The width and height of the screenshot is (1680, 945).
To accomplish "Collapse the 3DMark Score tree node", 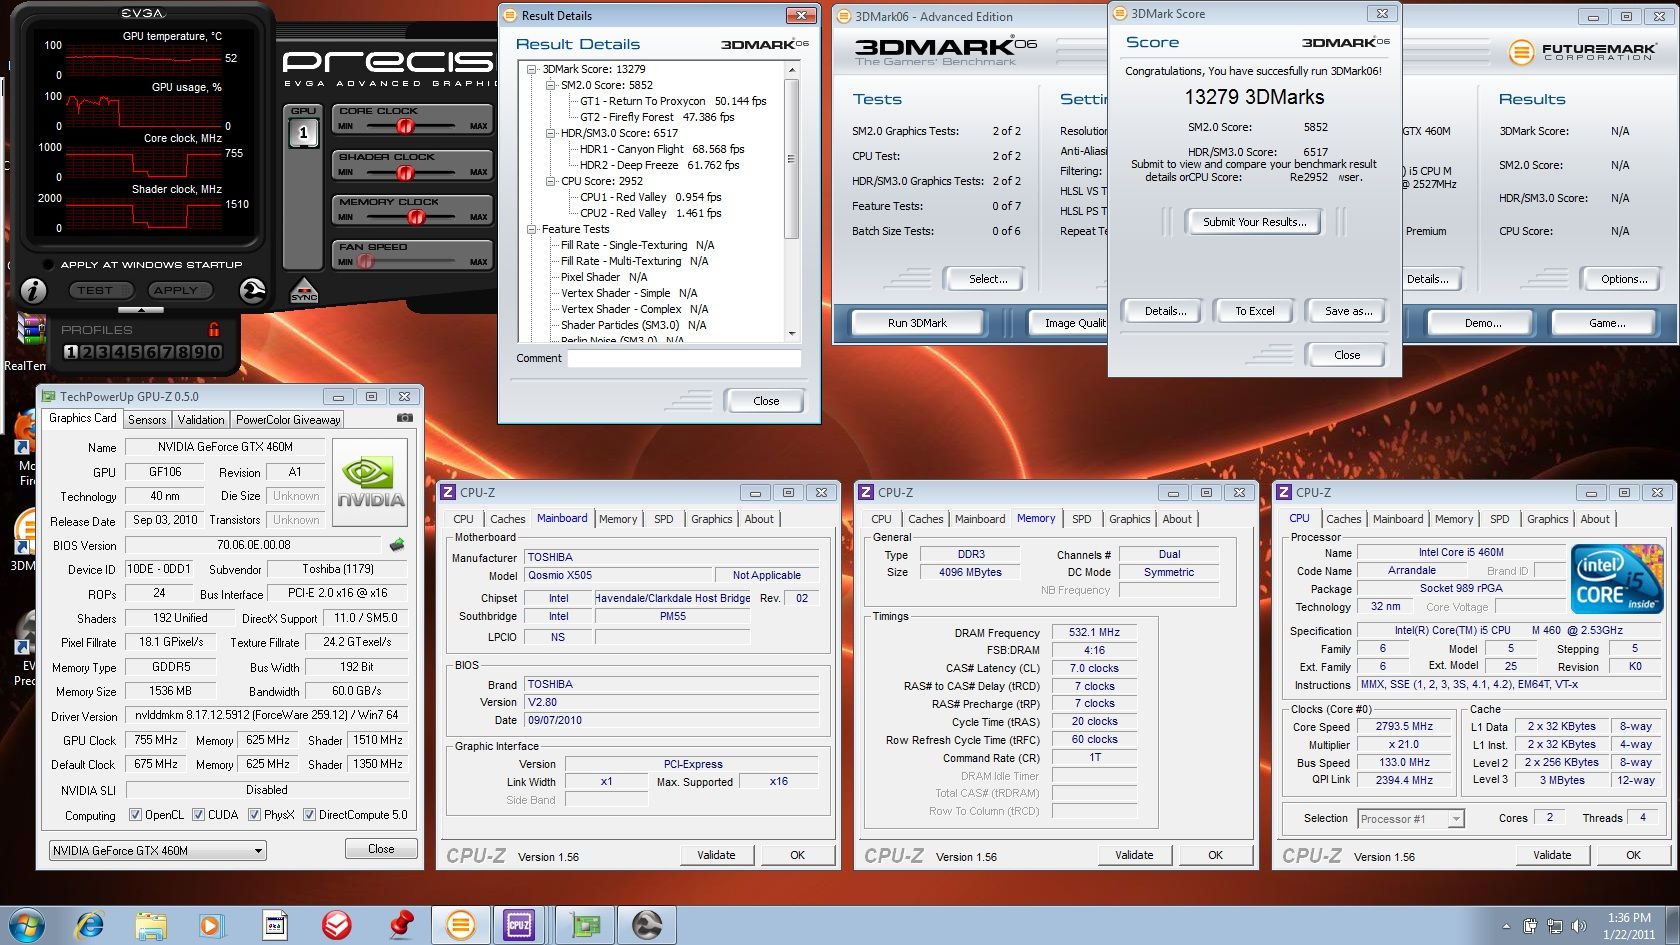I will click(x=532, y=69).
